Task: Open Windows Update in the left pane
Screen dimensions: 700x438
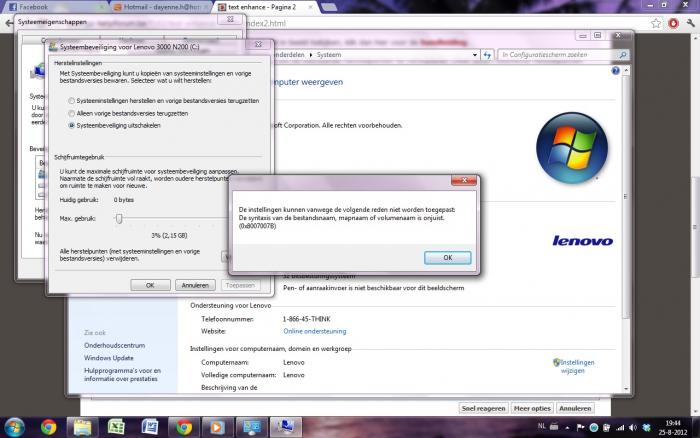Action: (108, 358)
